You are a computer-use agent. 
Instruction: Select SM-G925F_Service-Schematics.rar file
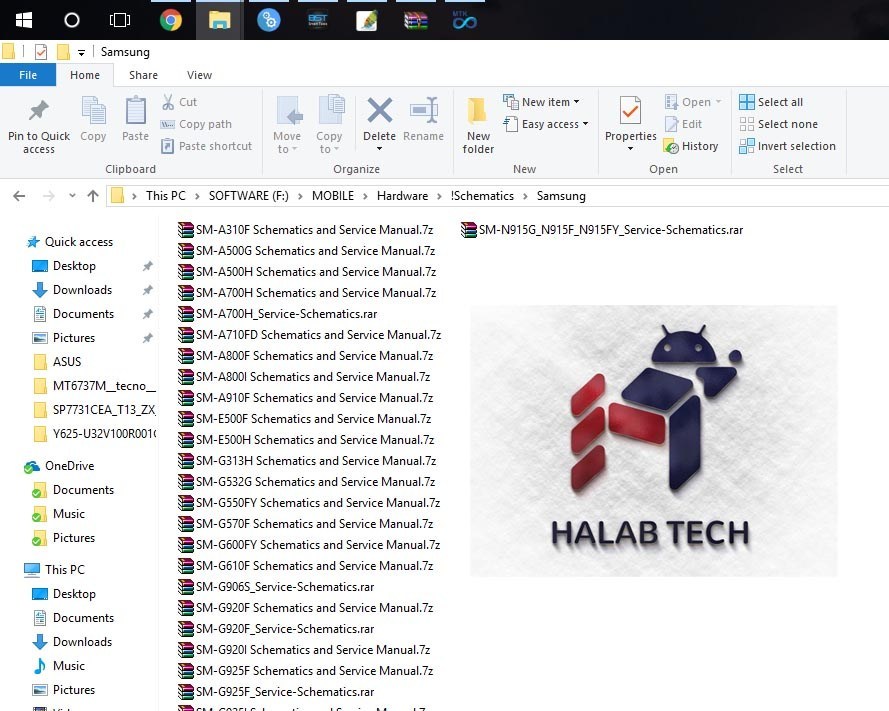click(276, 692)
